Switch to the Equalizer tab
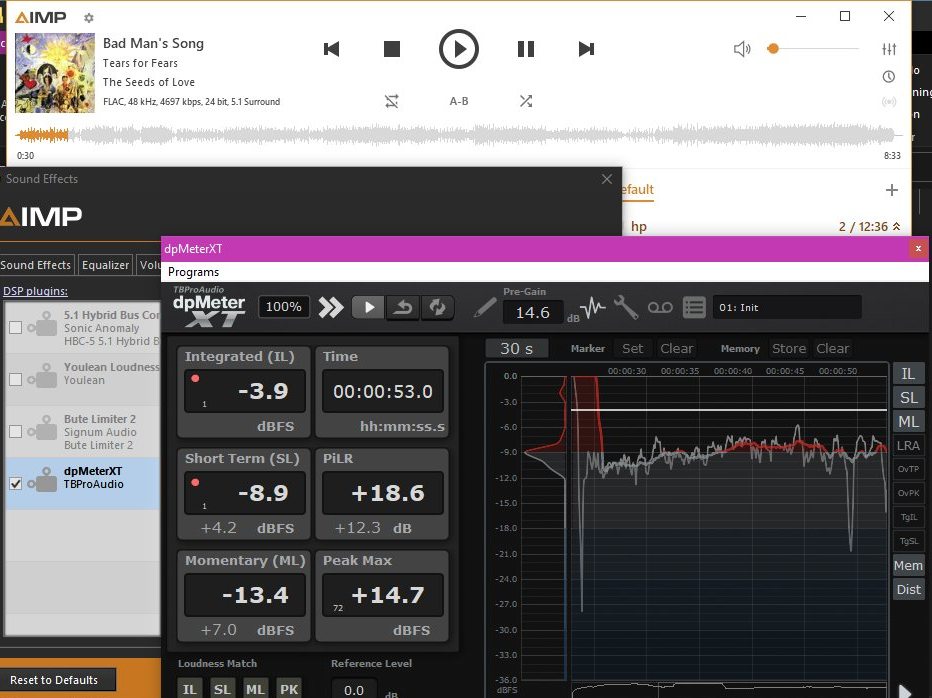The image size is (932, 698). [105, 265]
